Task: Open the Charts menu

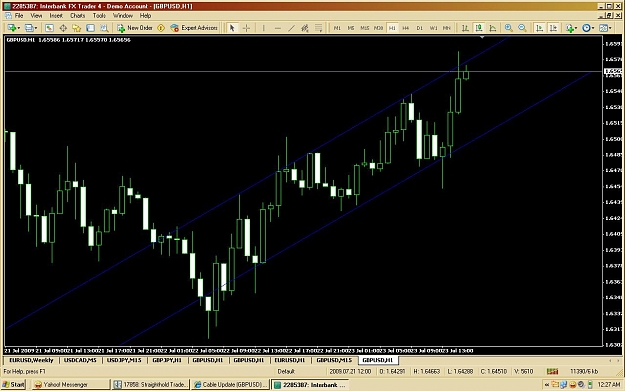Action: [77, 16]
